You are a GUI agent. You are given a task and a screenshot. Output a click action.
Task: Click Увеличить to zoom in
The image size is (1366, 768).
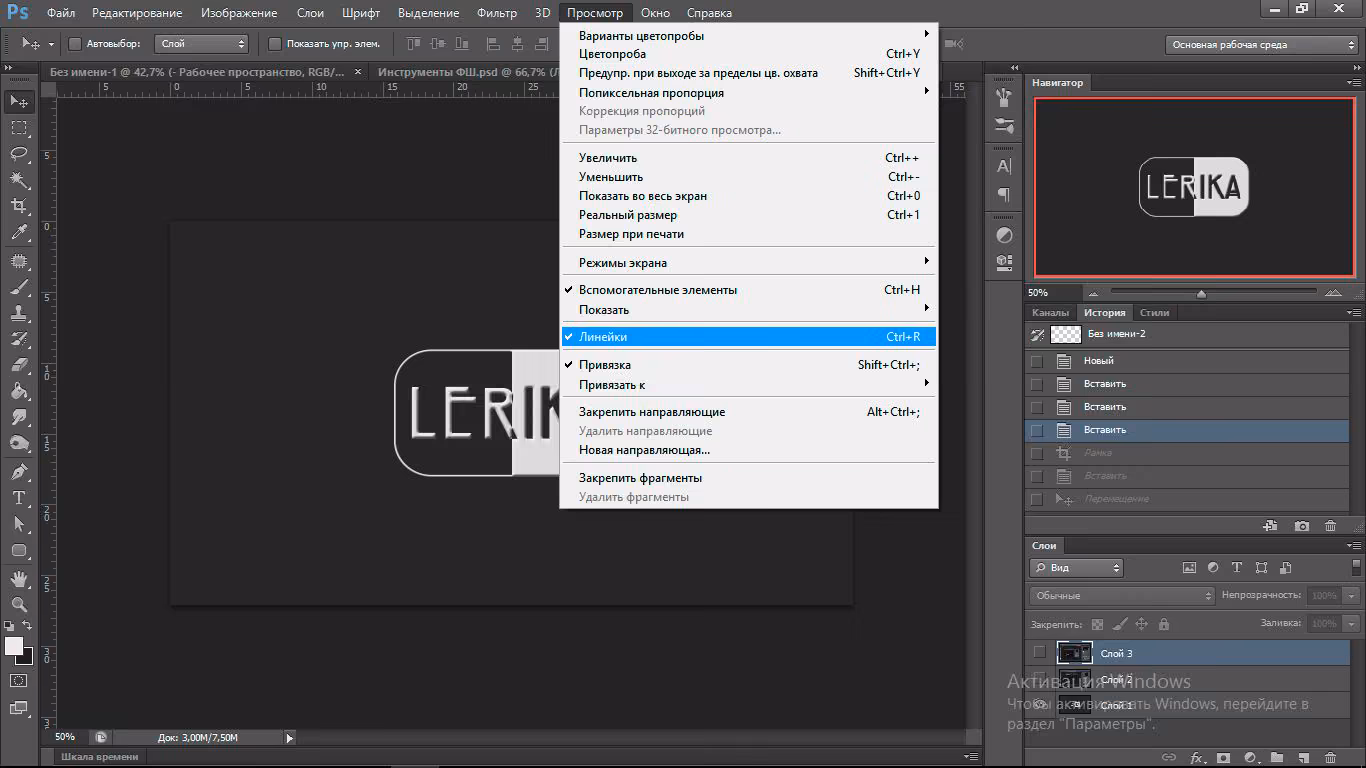click(748, 158)
